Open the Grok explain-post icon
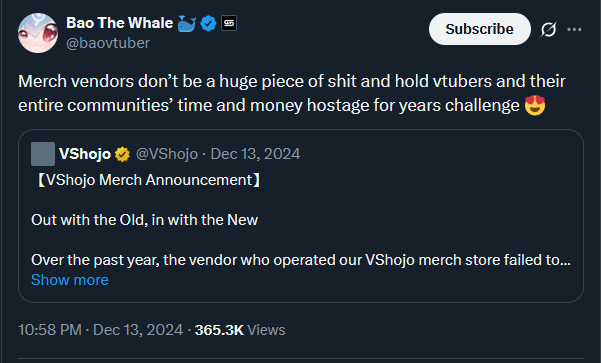601x363 pixels. (548, 30)
